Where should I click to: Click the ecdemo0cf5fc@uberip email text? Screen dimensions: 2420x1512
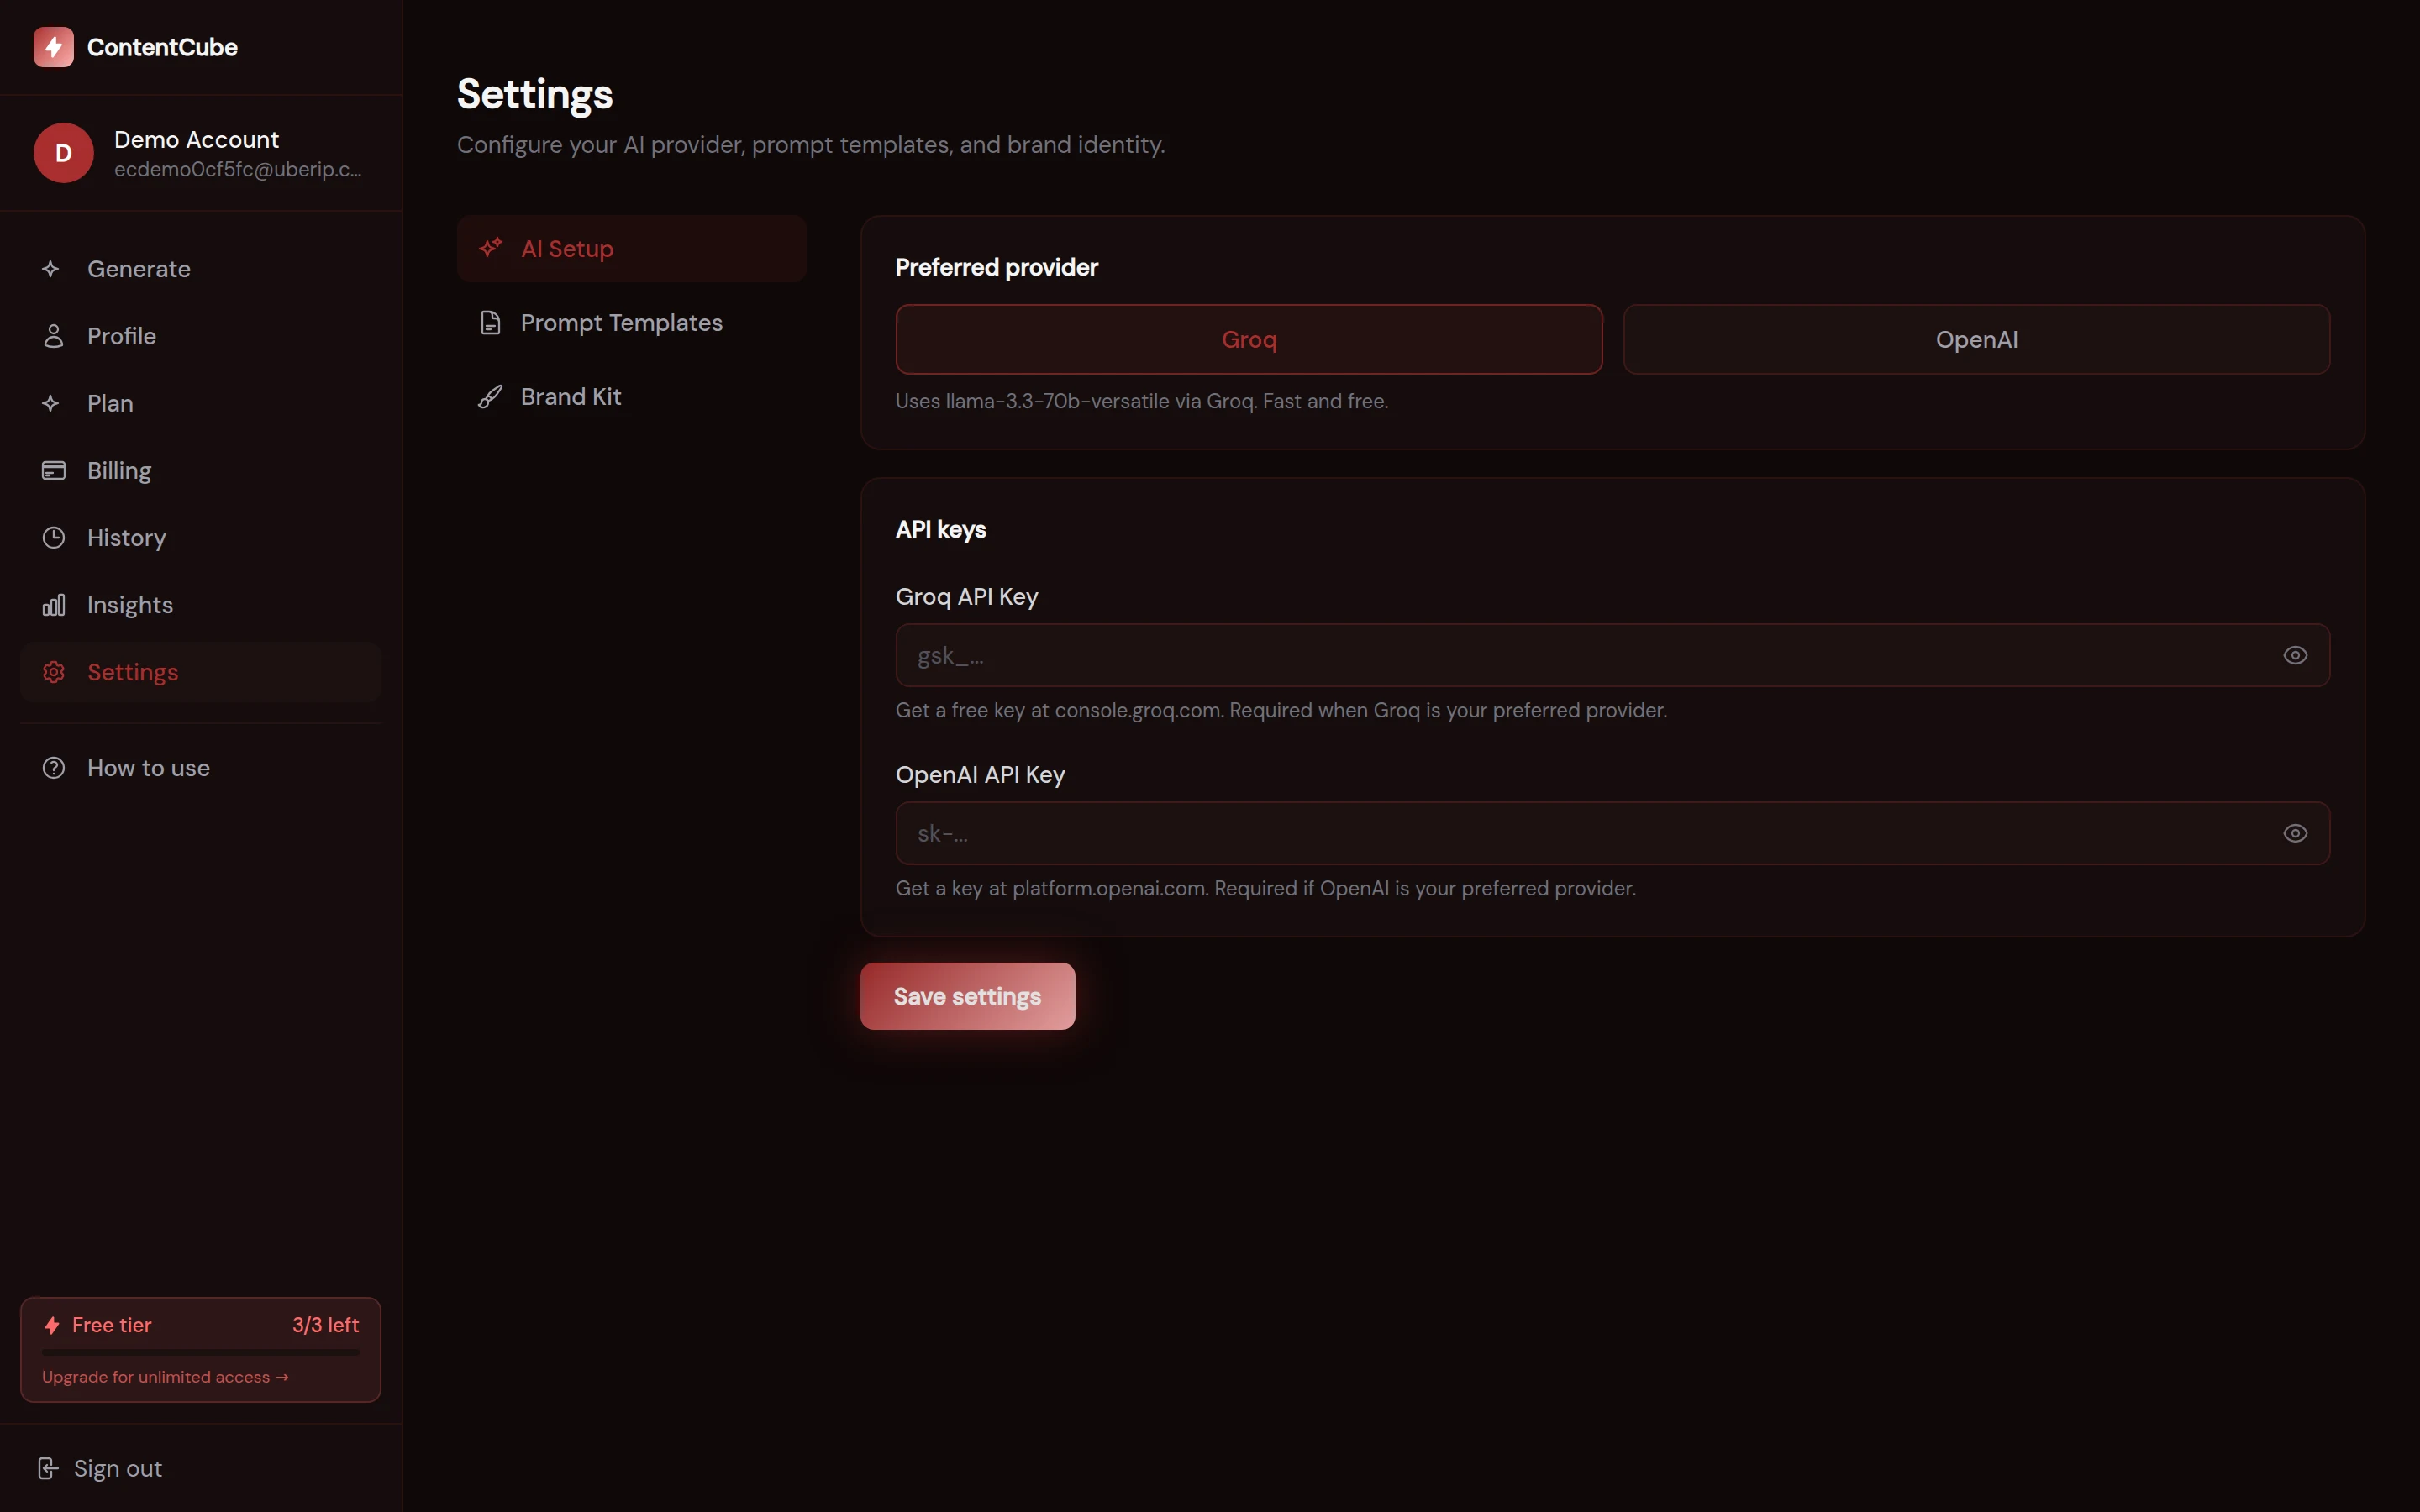click(x=238, y=170)
